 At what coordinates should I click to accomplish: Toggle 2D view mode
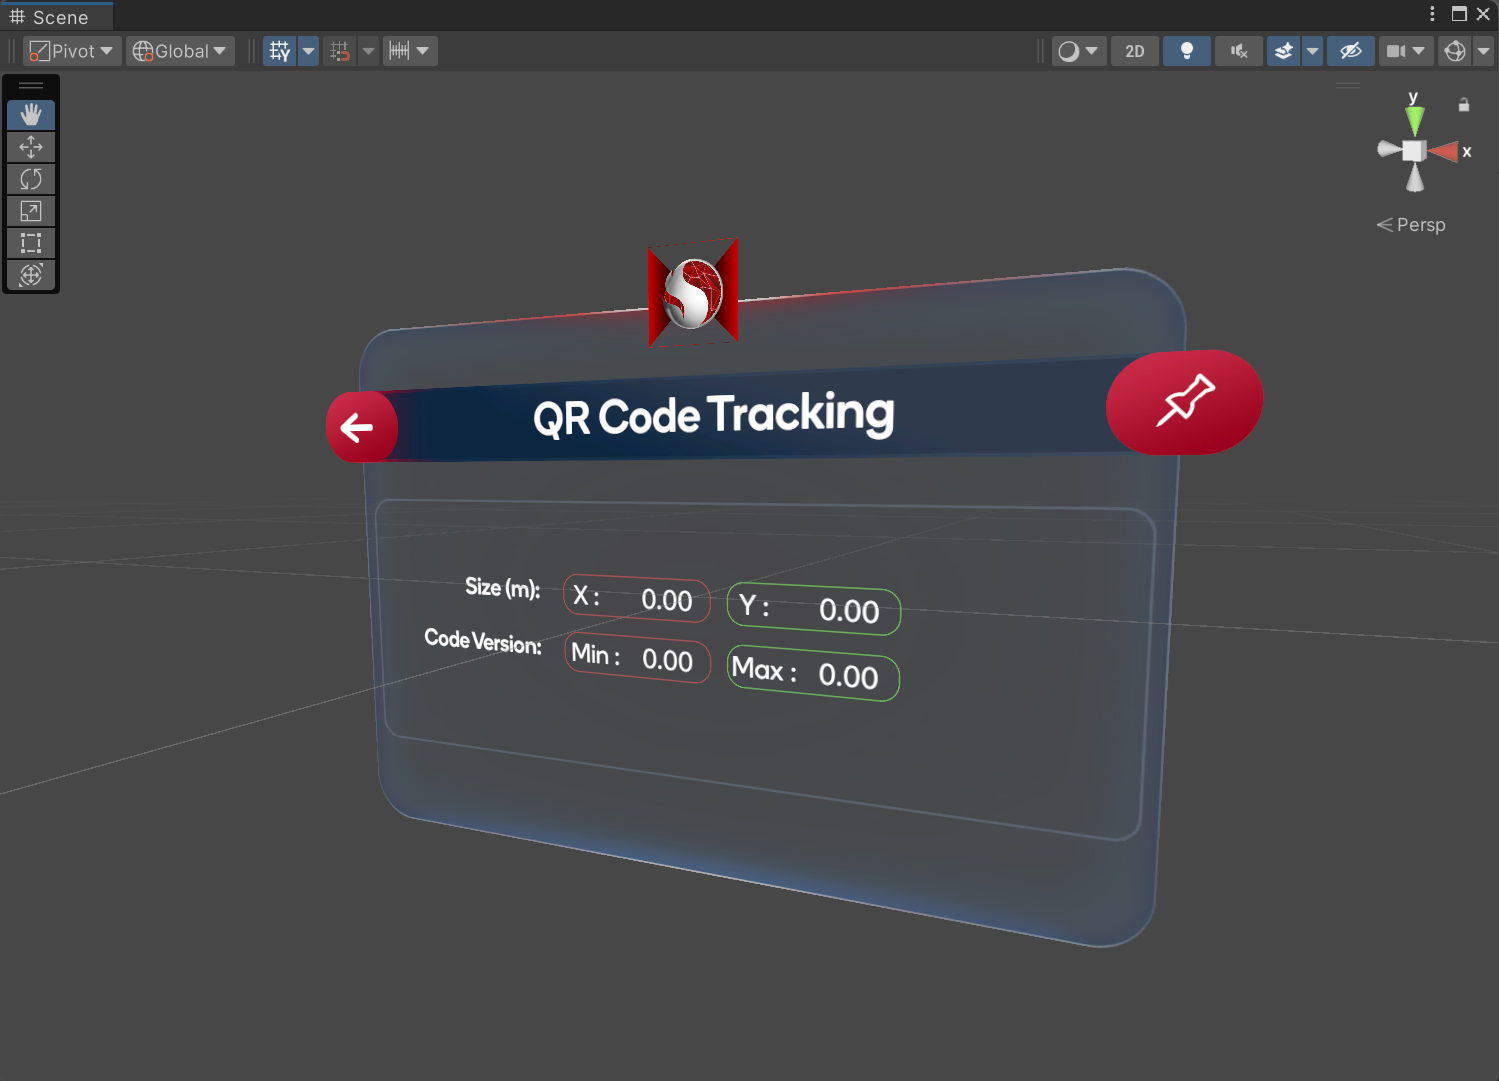tap(1135, 51)
